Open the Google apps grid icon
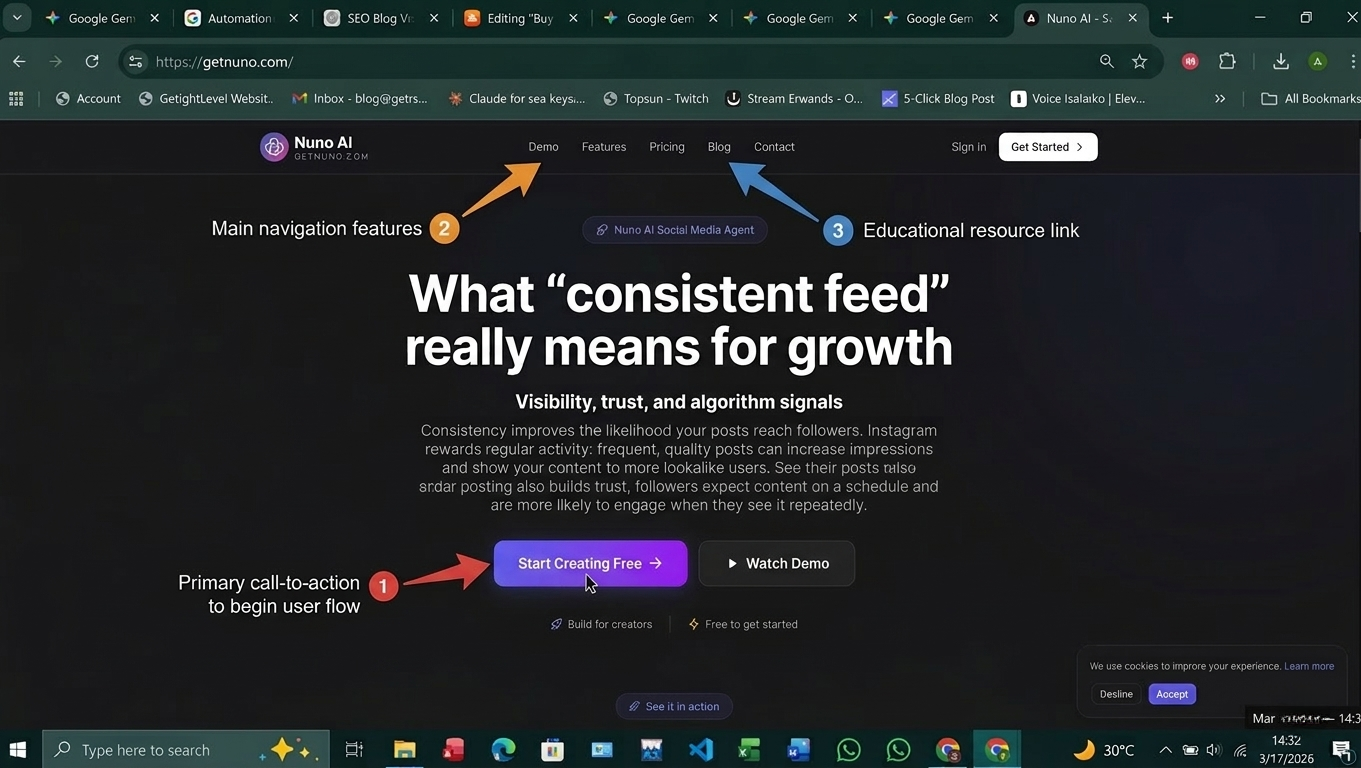The width and height of the screenshot is (1361, 768). [16, 99]
